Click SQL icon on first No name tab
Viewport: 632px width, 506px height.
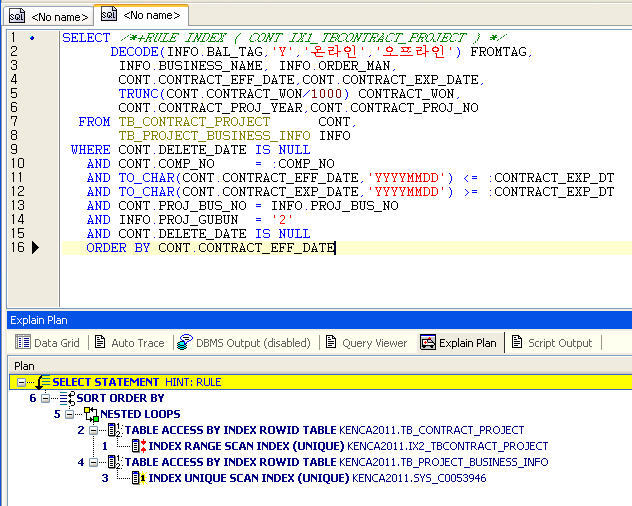click(17, 16)
